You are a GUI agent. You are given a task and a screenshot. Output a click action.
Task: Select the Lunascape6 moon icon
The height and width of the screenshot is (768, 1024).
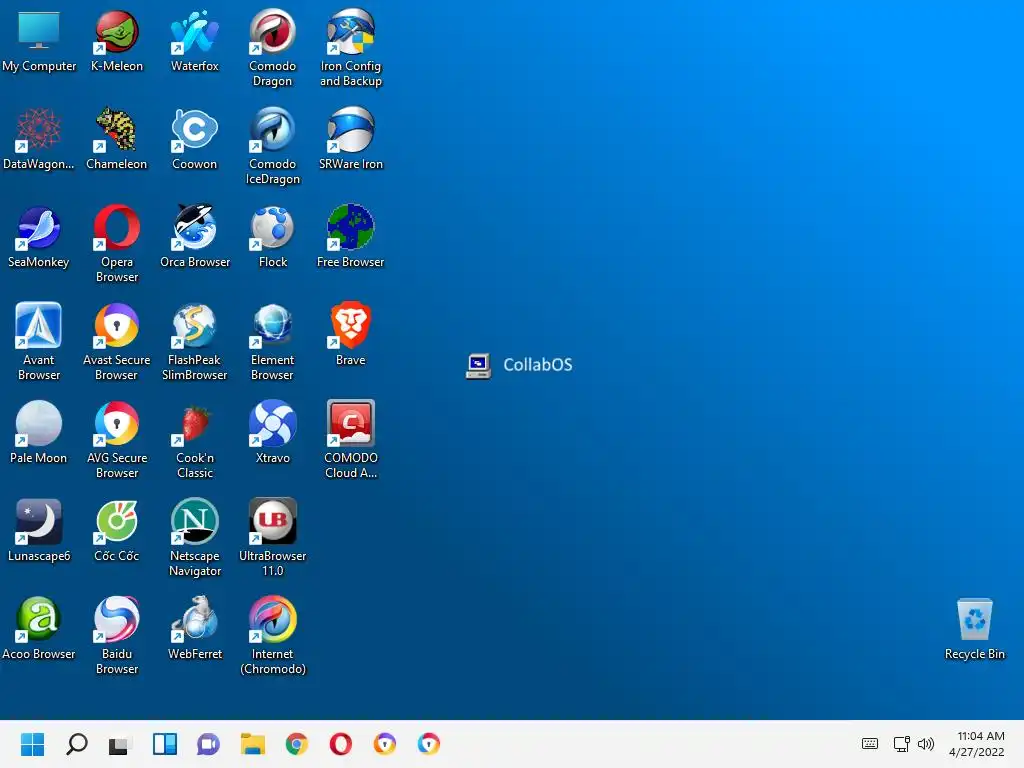point(39,521)
